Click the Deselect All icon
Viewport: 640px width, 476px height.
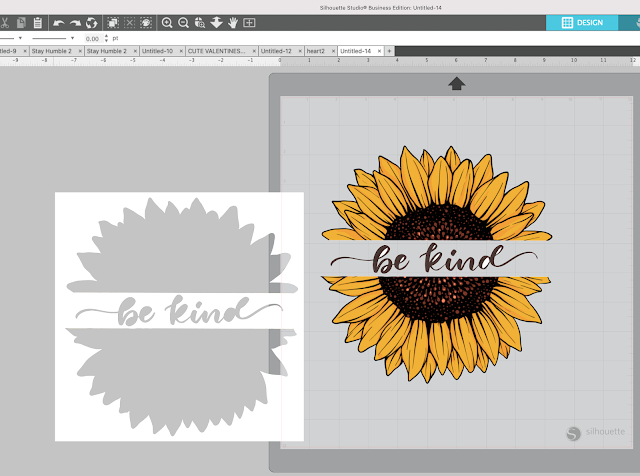tap(129, 22)
